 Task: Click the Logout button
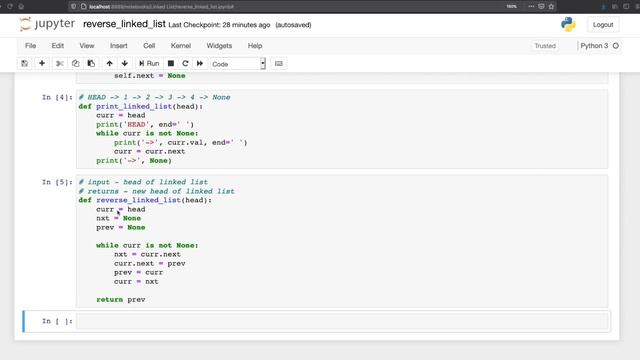[603, 24]
